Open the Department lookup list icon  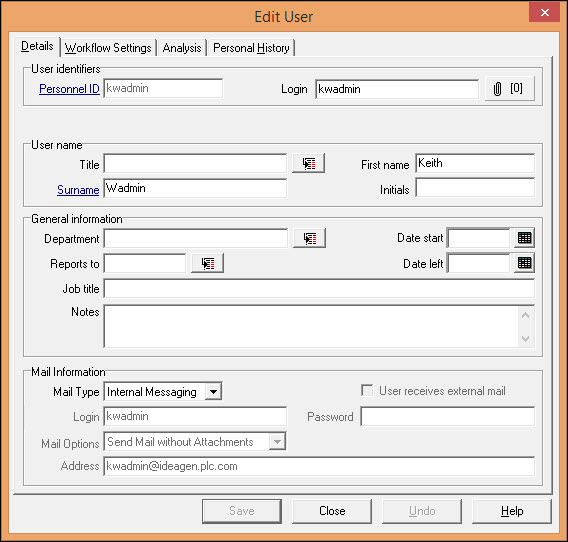coord(309,238)
